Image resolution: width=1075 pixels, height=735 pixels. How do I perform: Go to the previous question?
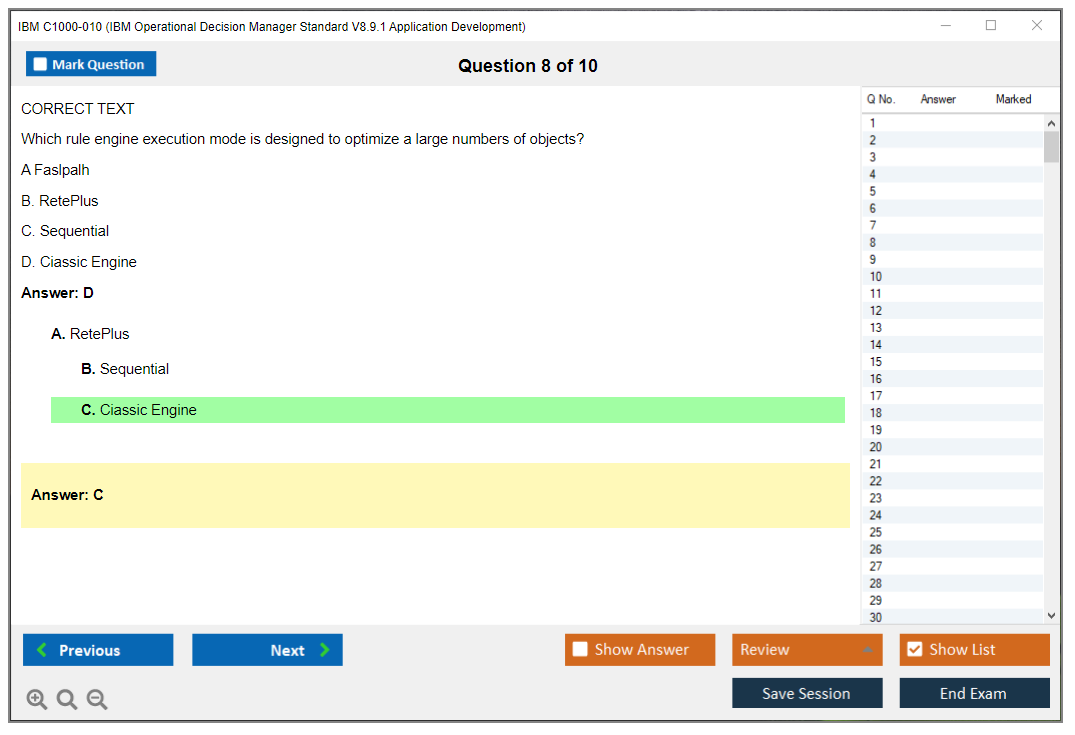(98, 650)
